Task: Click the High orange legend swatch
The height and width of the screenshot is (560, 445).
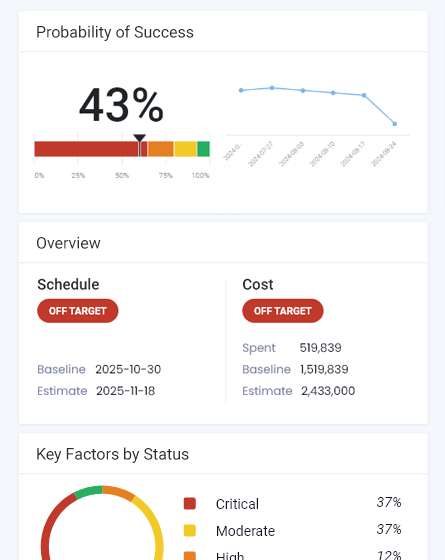Action: (x=190, y=556)
